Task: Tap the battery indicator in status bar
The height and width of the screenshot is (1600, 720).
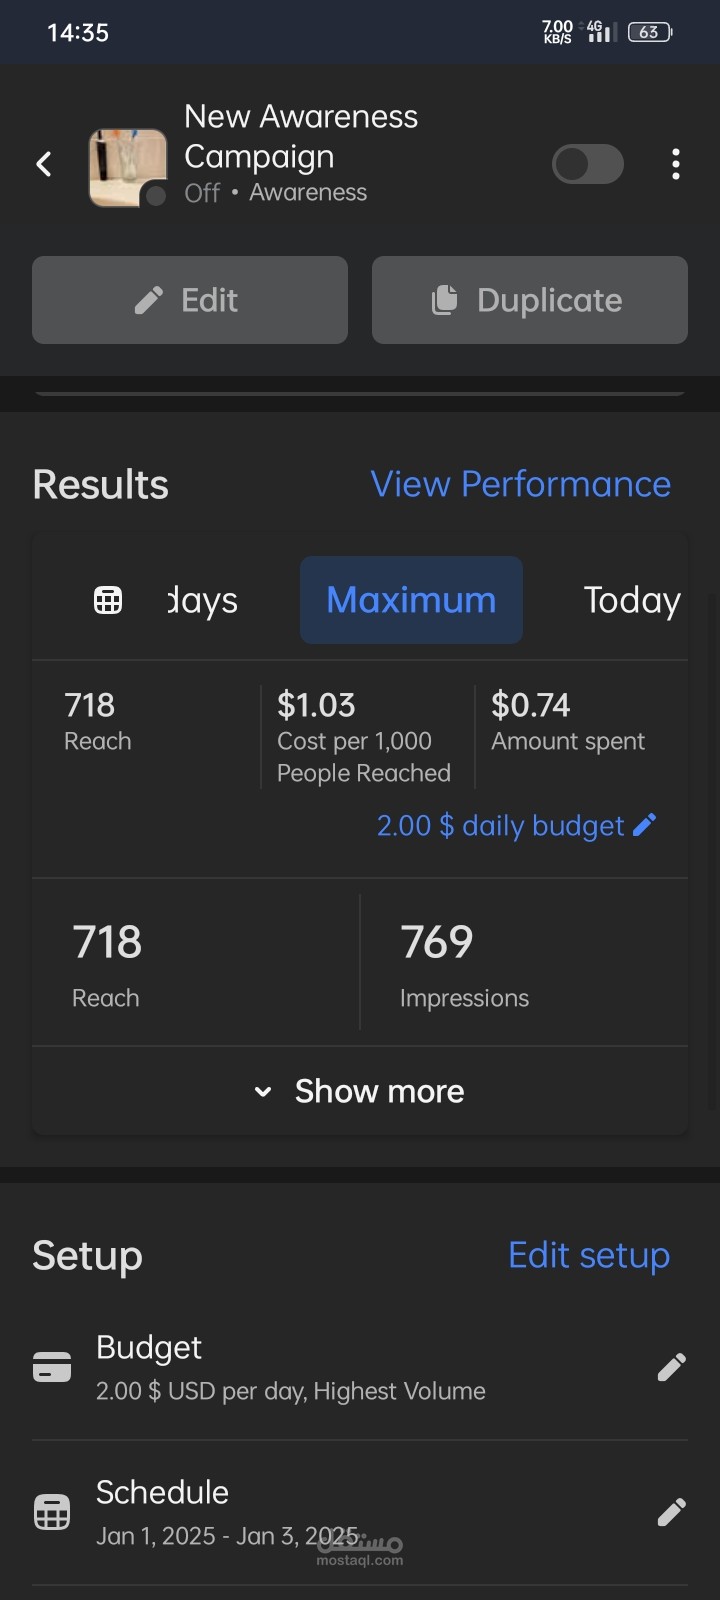Action: click(x=650, y=32)
